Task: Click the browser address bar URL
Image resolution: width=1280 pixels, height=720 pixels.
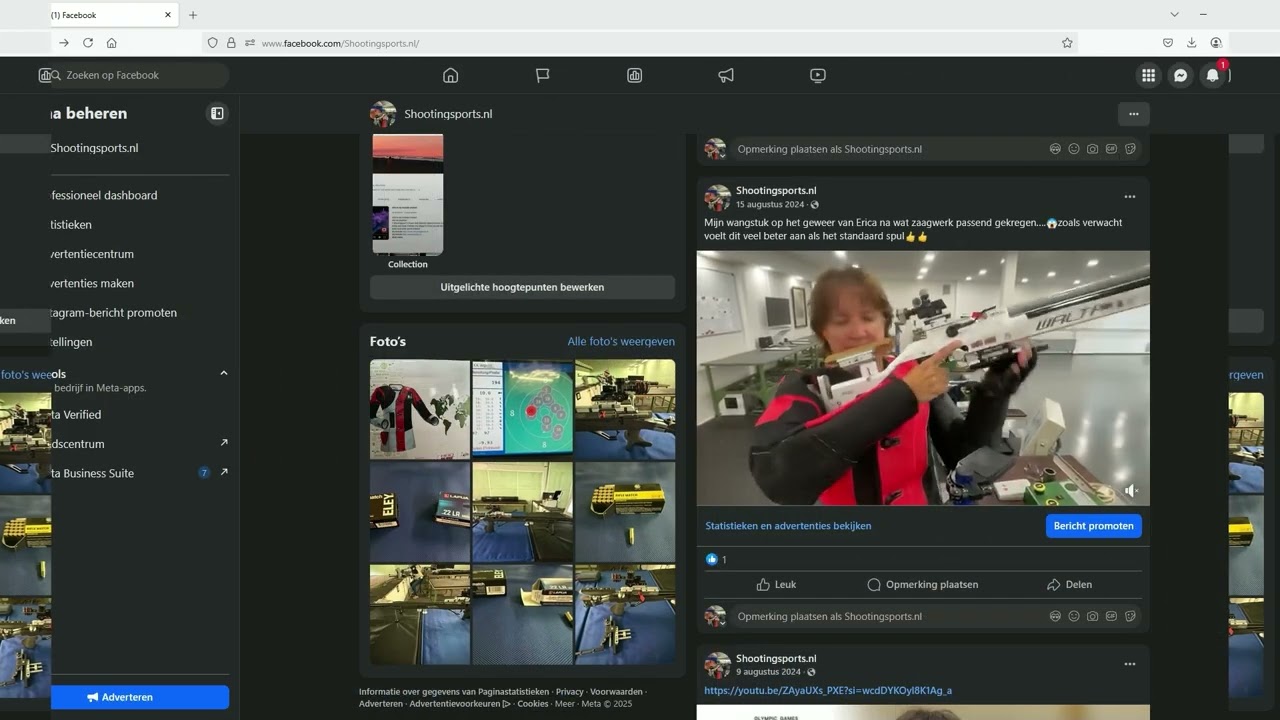Action: [340, 43]
